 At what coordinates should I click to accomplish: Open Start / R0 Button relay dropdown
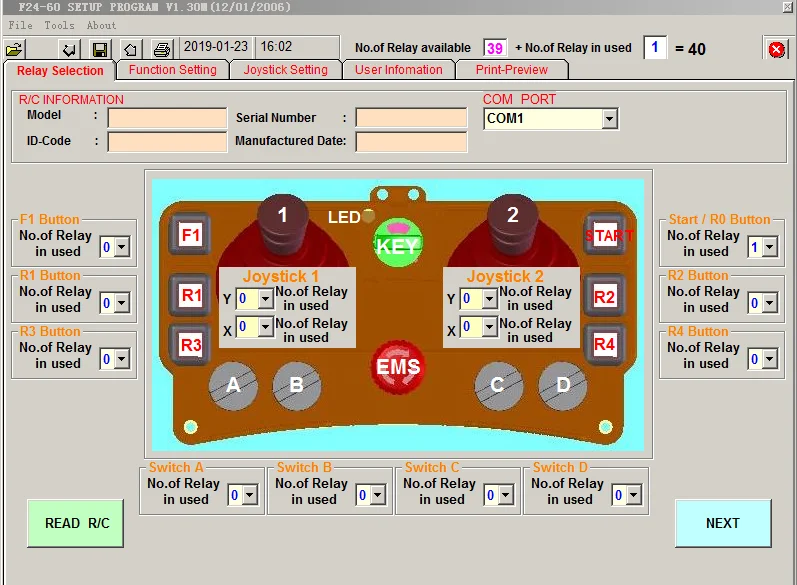(770, 247)
